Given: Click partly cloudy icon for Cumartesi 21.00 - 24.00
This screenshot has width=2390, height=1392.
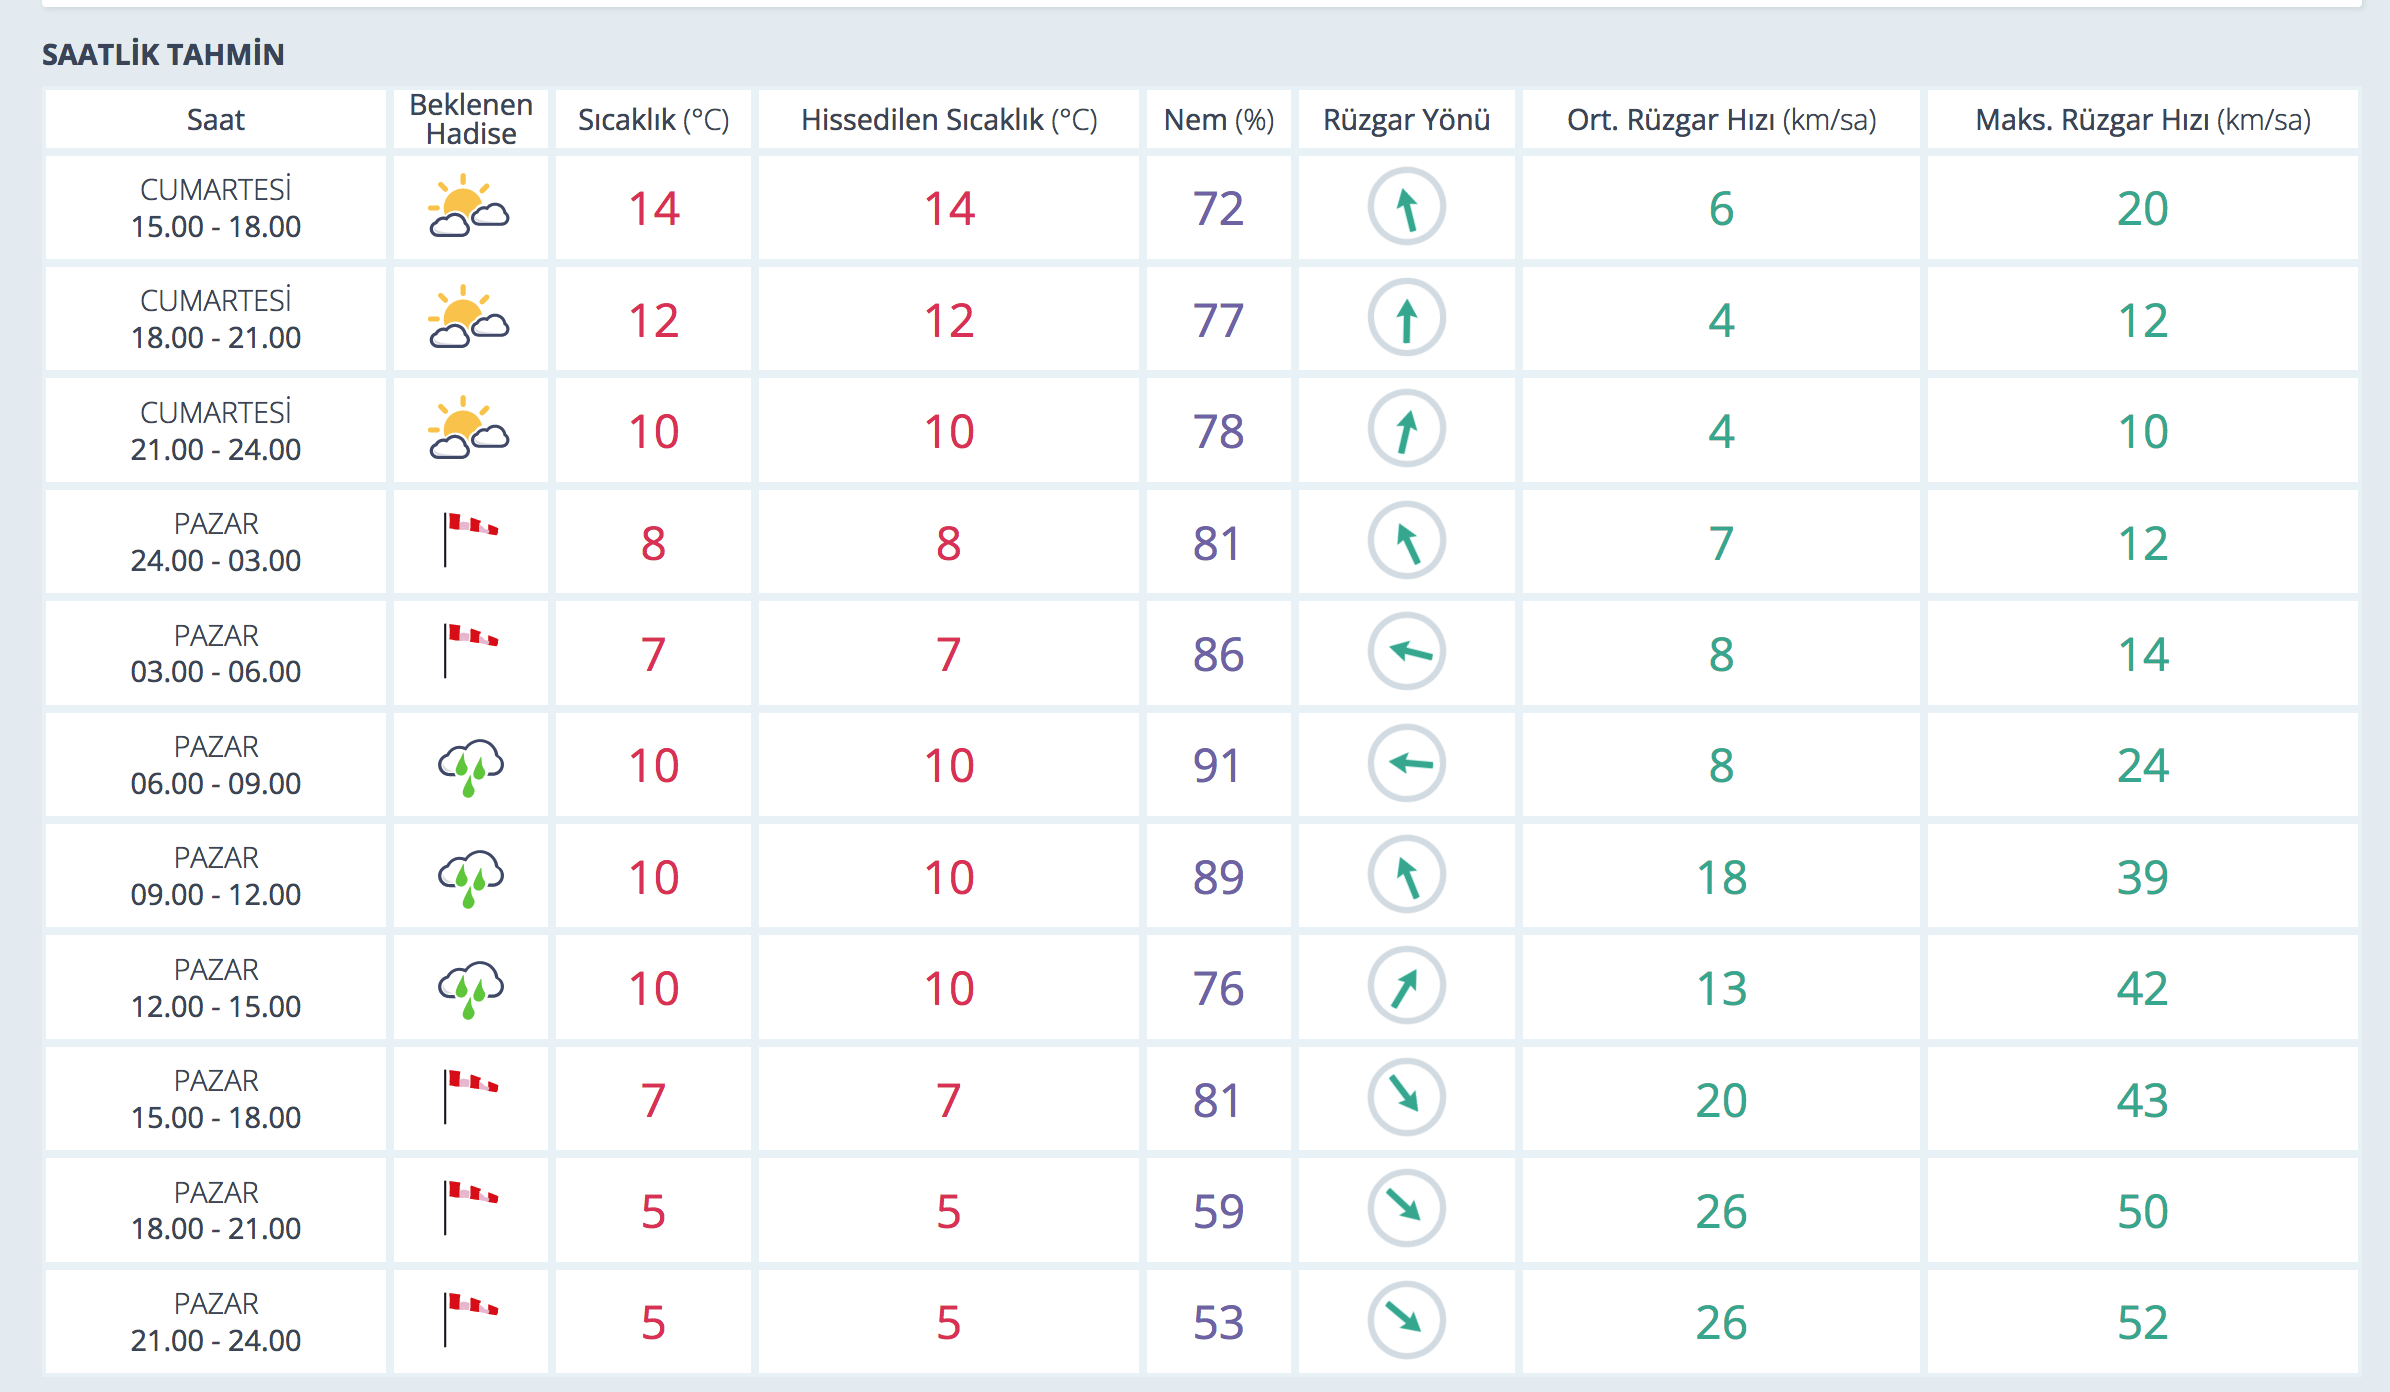Looking at the screenshot, I should click(x=469, y=430).
